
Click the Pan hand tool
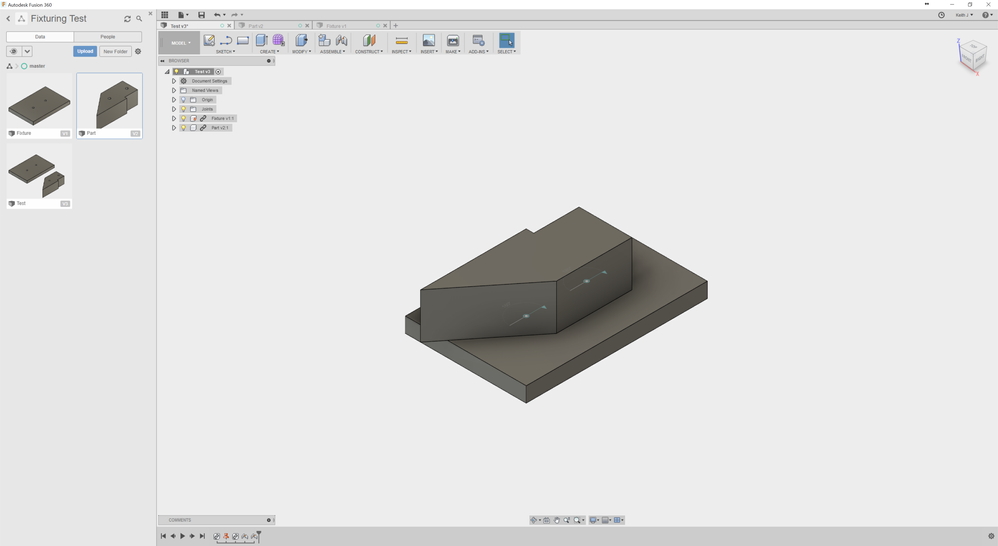556,520
